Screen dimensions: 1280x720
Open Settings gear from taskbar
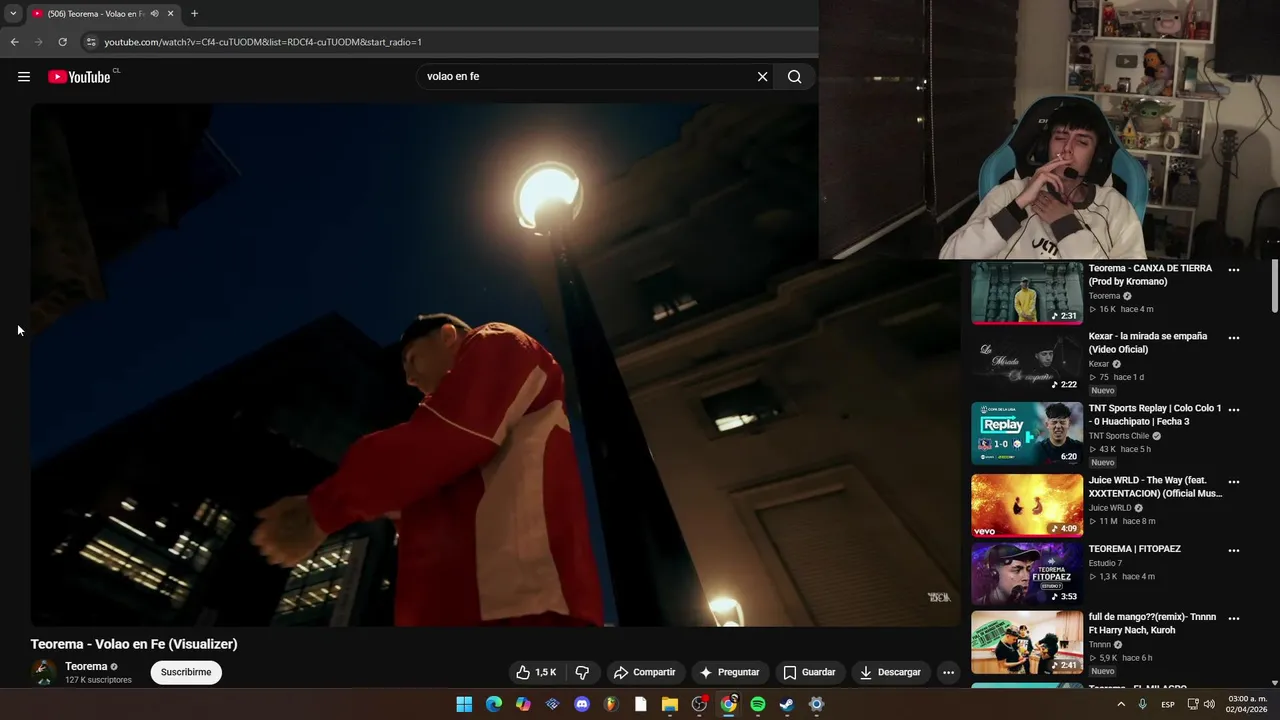(x=816, y=704)
